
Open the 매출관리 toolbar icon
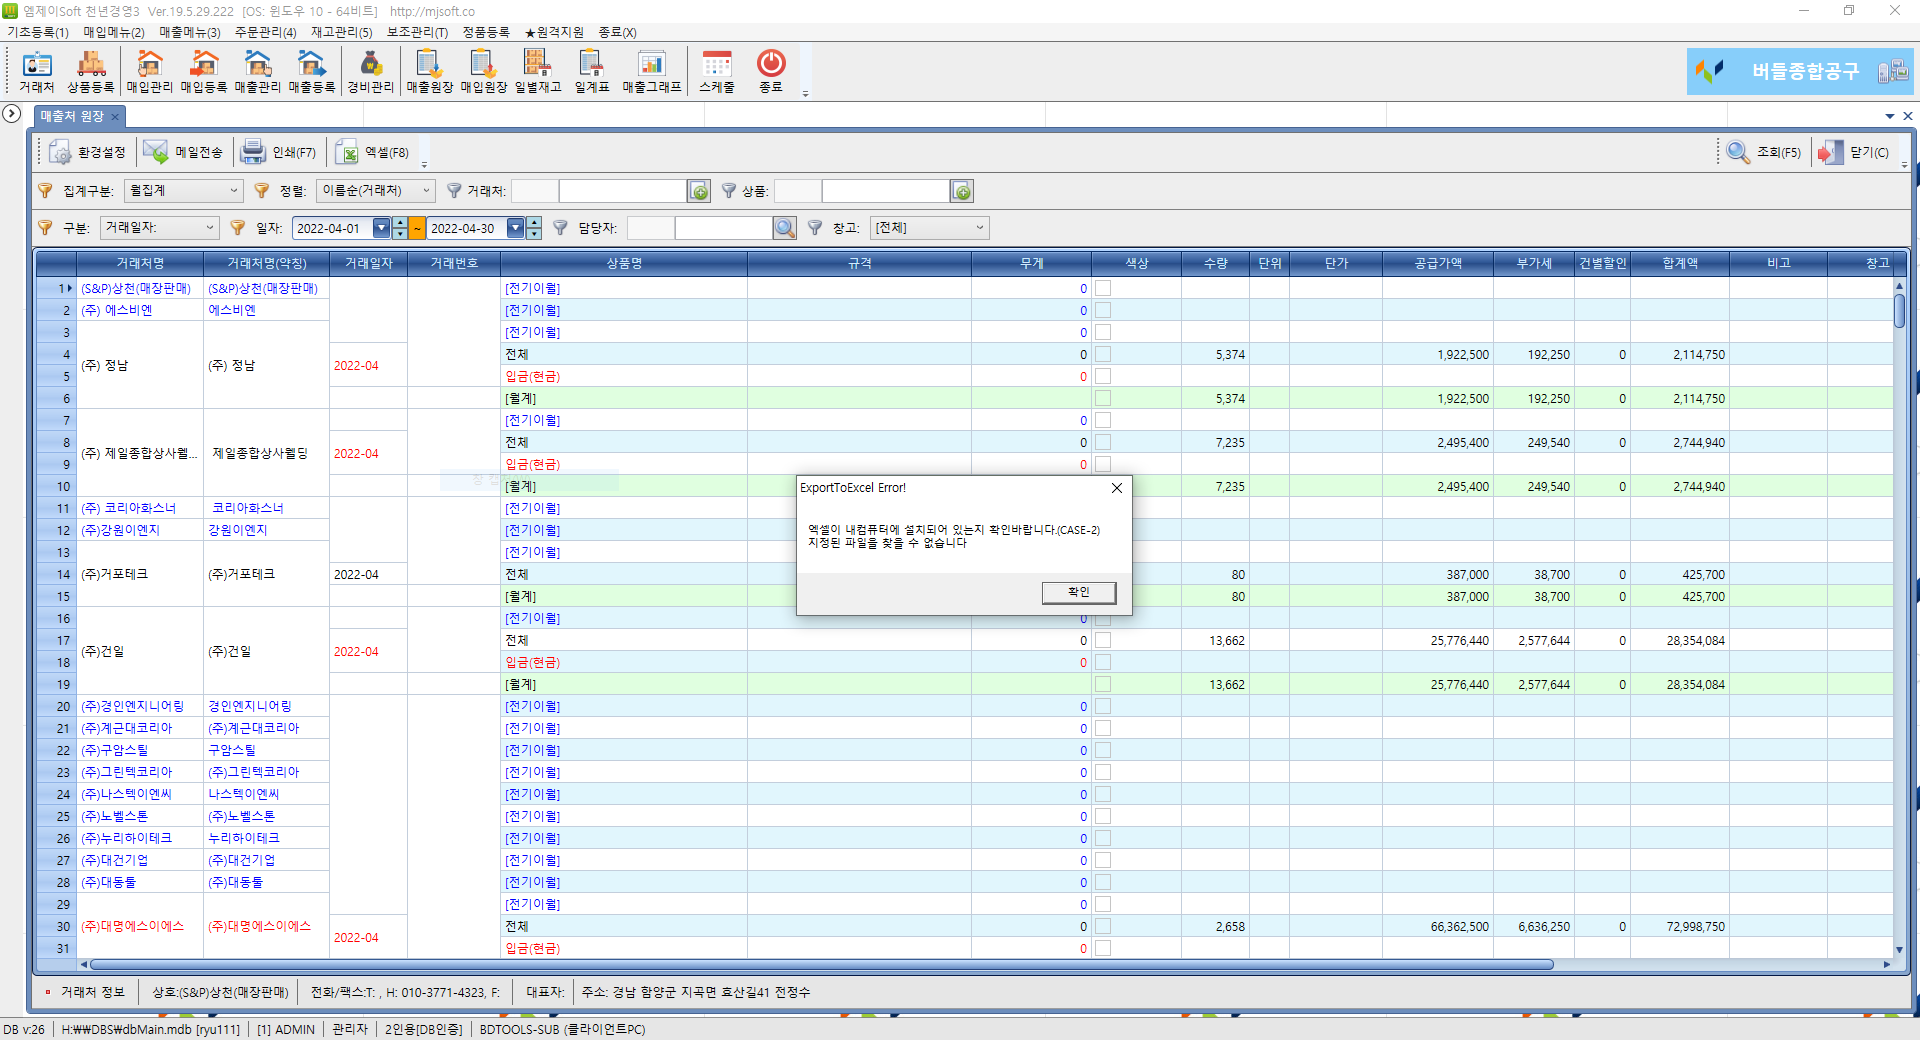[258, 72]
